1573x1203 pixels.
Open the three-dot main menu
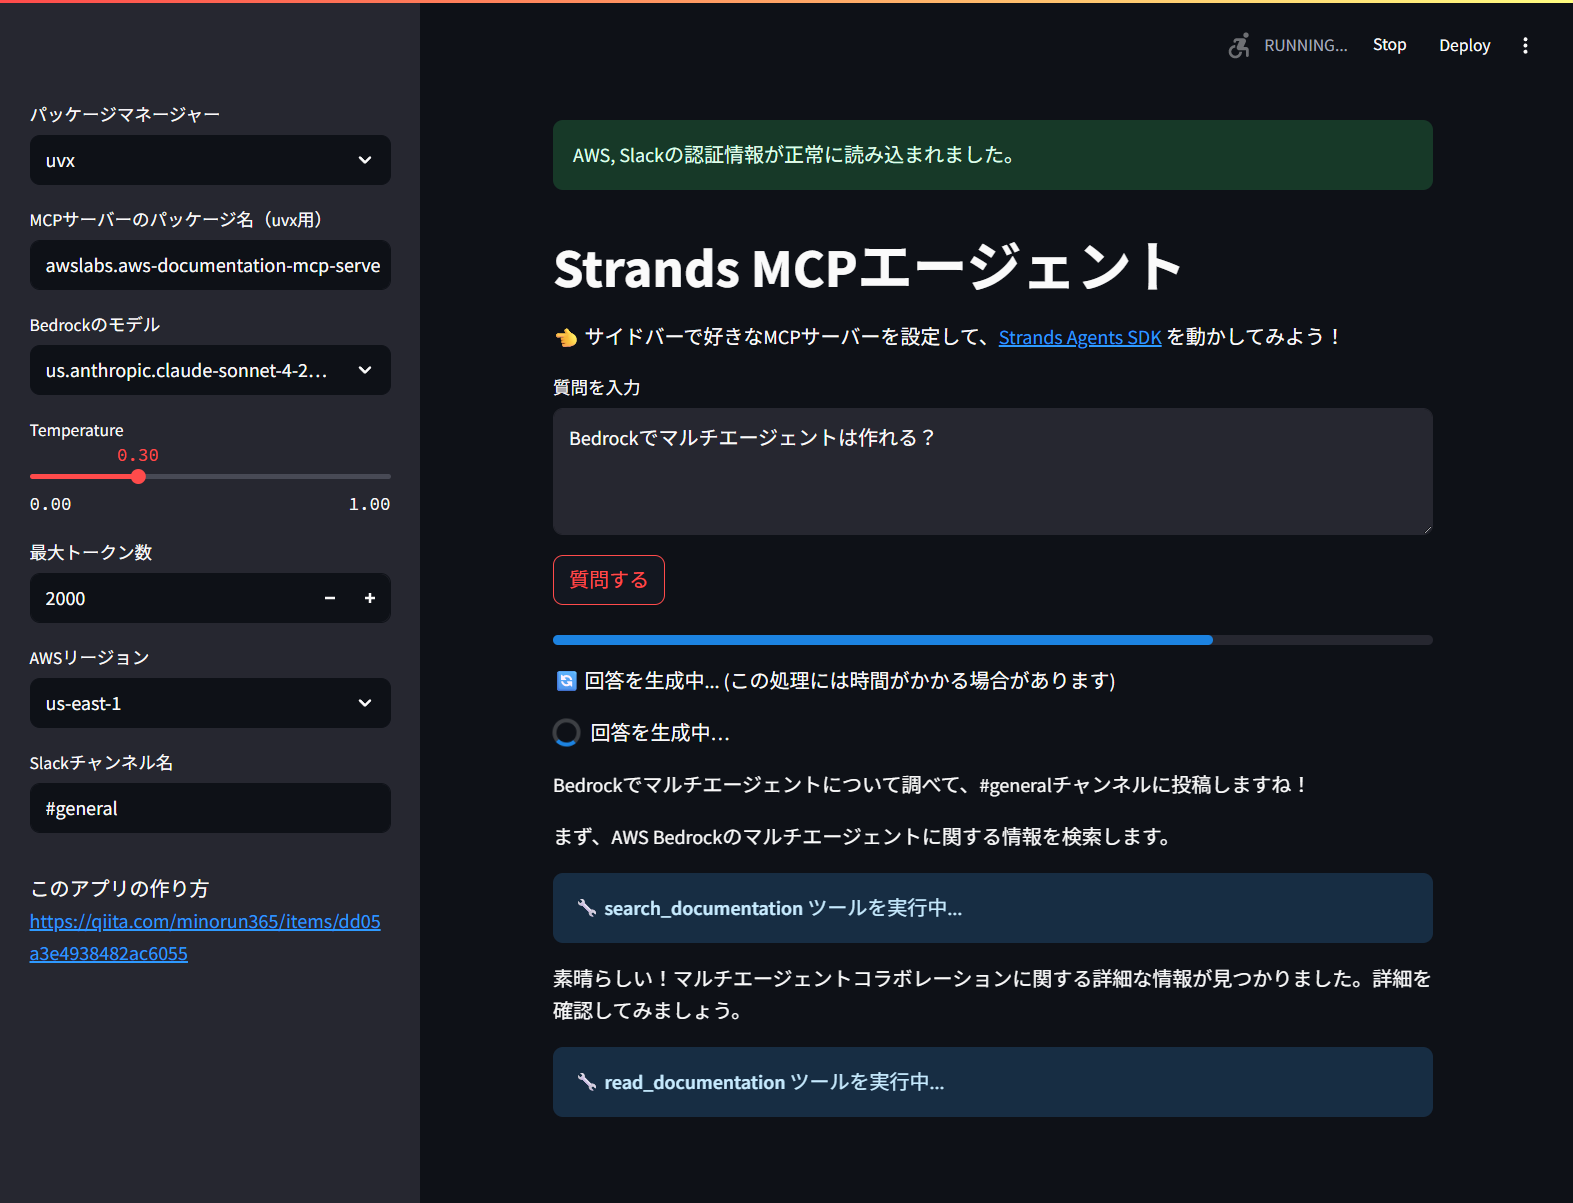click(x=1525, y=45)
